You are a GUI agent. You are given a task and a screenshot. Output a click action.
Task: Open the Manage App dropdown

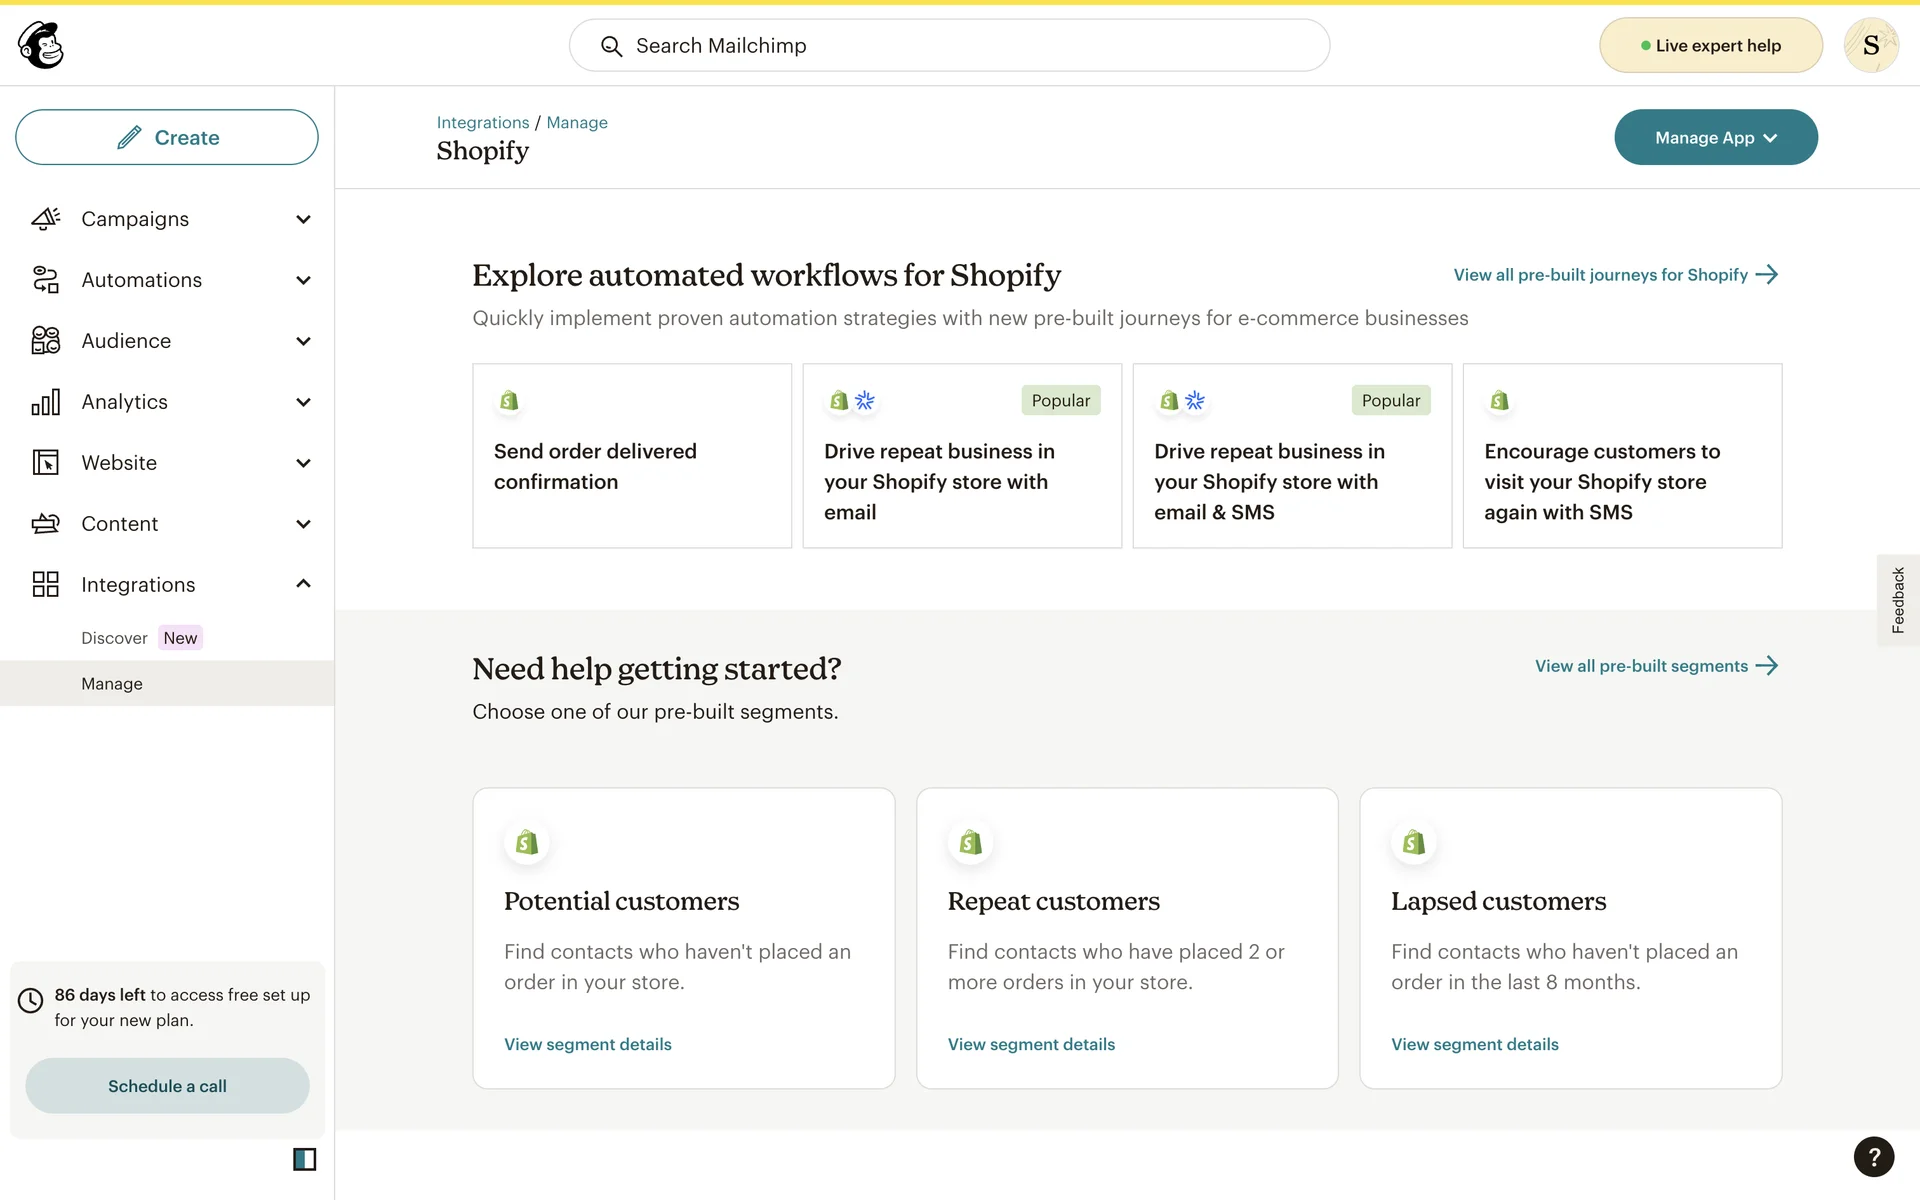pyautogui.click(x=1715, y=138)
